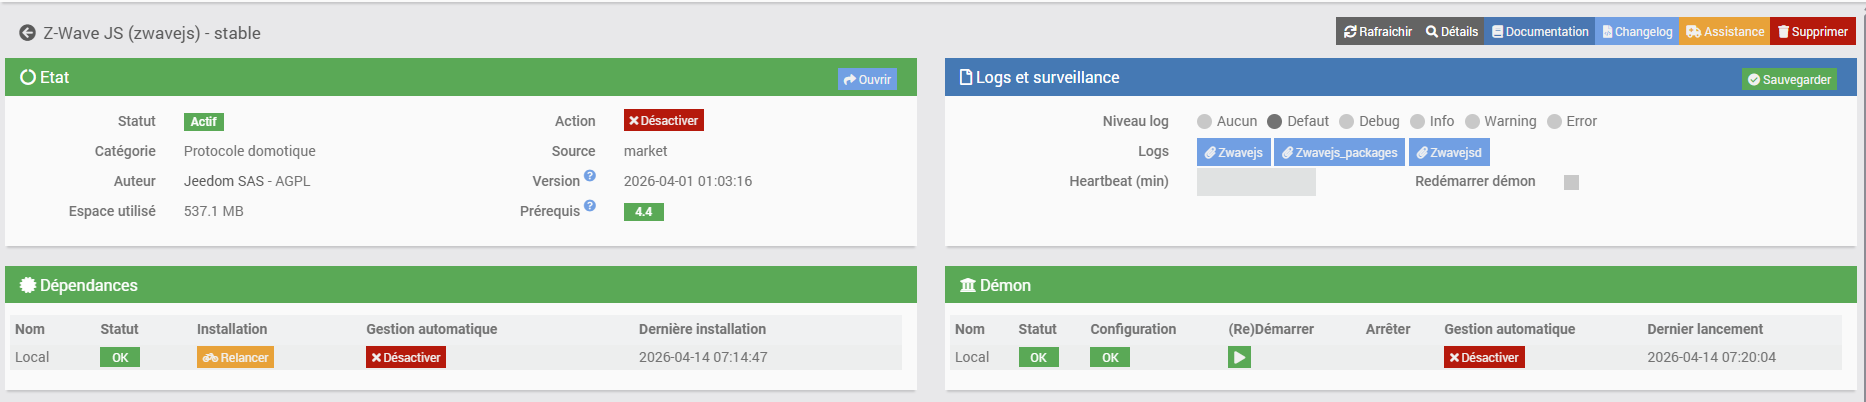The width and height of the screenshot is (1866, 402).
Task: Open the Zwavejs_packages log file
Action: coord(1339,152)
